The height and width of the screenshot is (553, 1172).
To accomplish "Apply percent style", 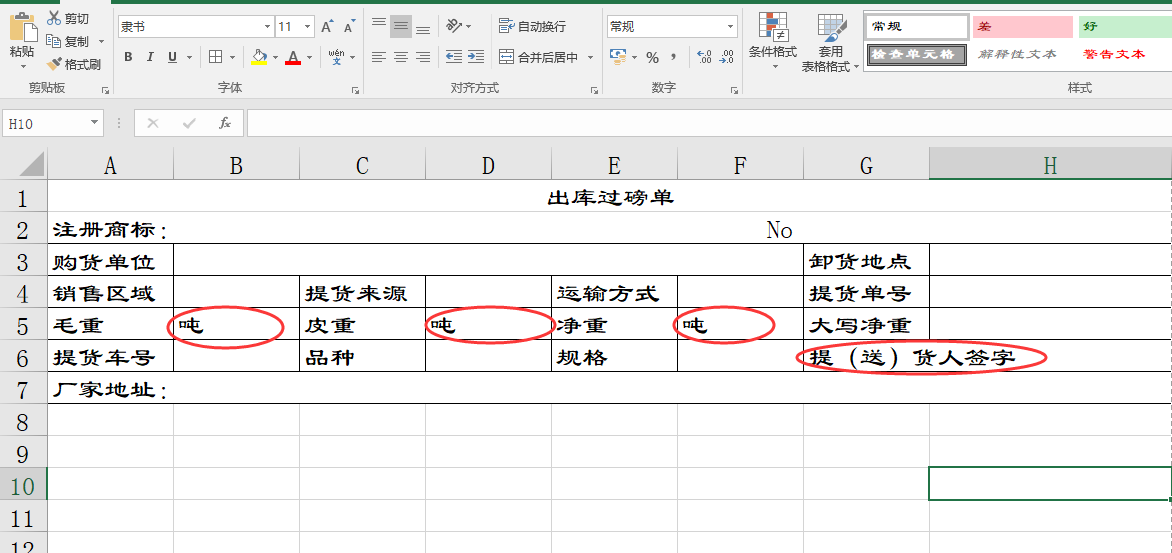I will [x=653, y=57].
